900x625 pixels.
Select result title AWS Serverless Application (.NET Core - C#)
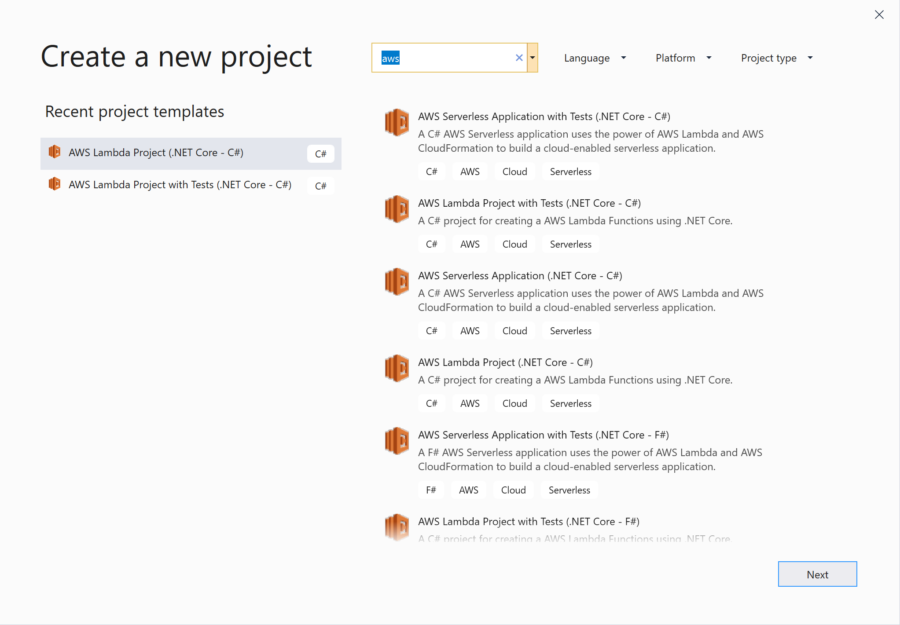pyautogui.click(x=520, y=276)
